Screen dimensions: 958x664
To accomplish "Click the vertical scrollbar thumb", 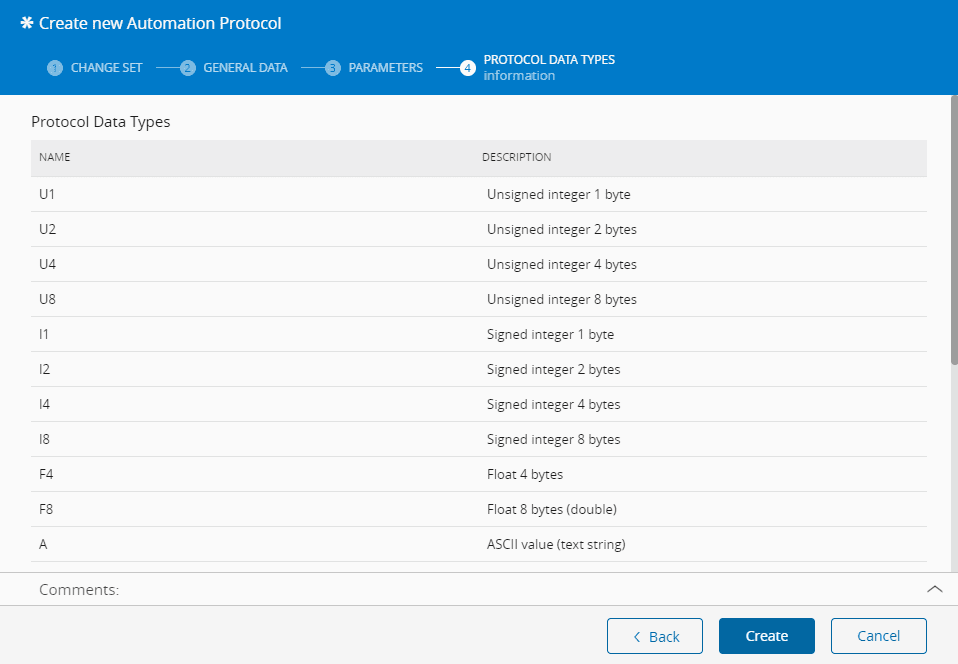I will point(953,230).
